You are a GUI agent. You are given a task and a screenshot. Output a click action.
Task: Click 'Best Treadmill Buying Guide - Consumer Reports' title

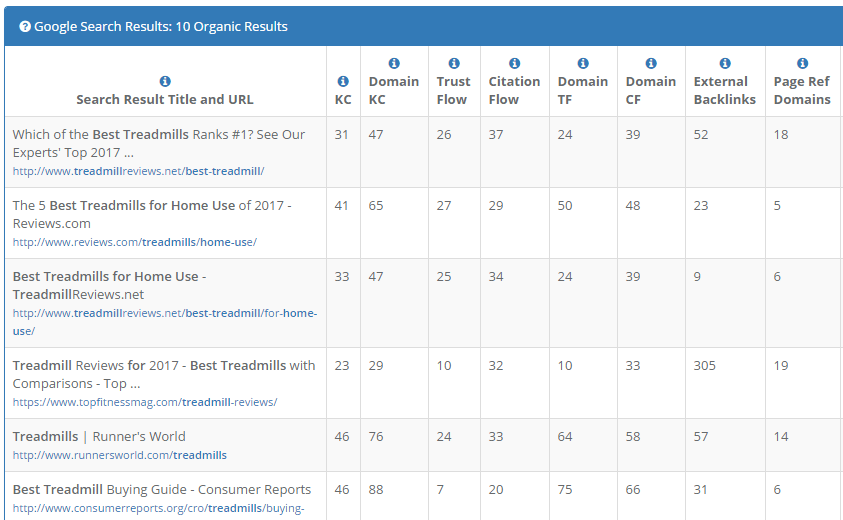pos(162,489)
